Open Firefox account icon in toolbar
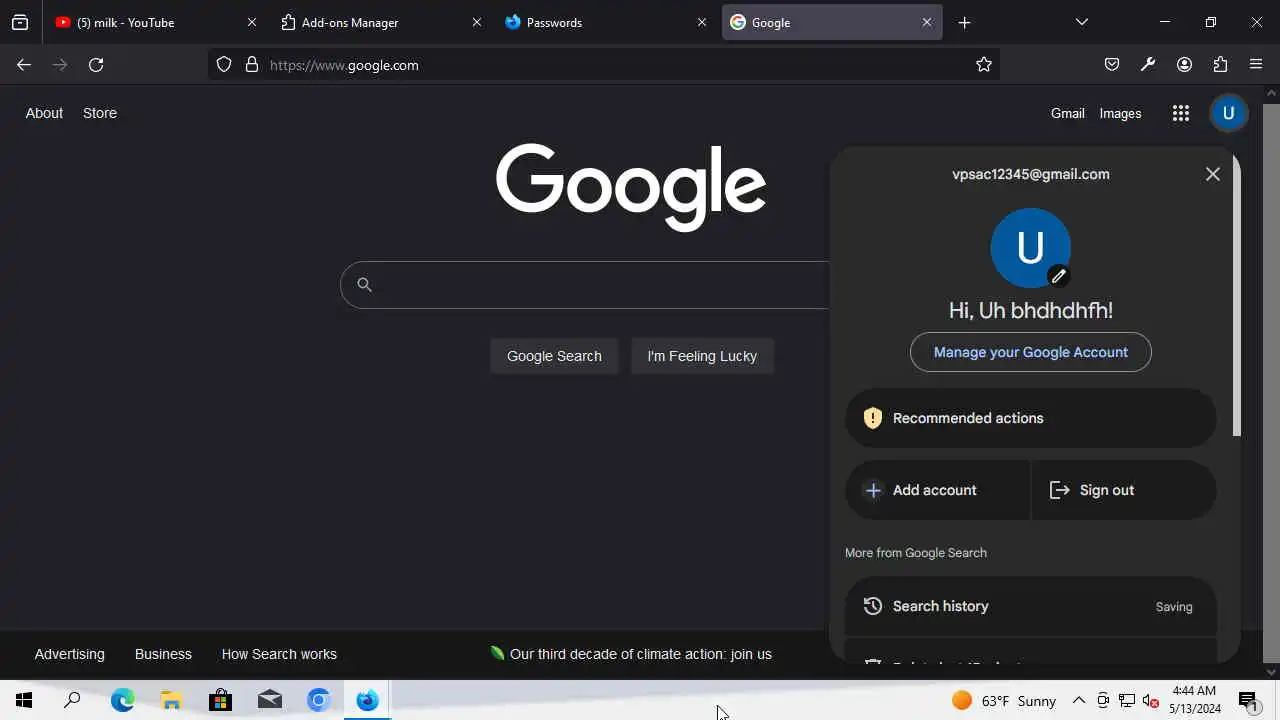This screenshot has height=720, width=1280. pos(1184,65)
